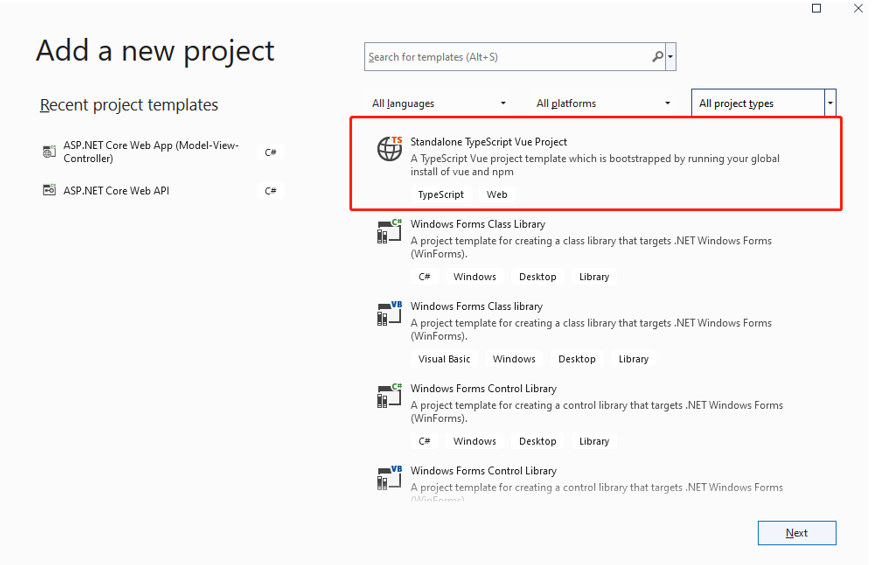Click the C# tag beside ASP.NET Core Web API
This screenshot has width=880, height=565.
coord(271,191)
